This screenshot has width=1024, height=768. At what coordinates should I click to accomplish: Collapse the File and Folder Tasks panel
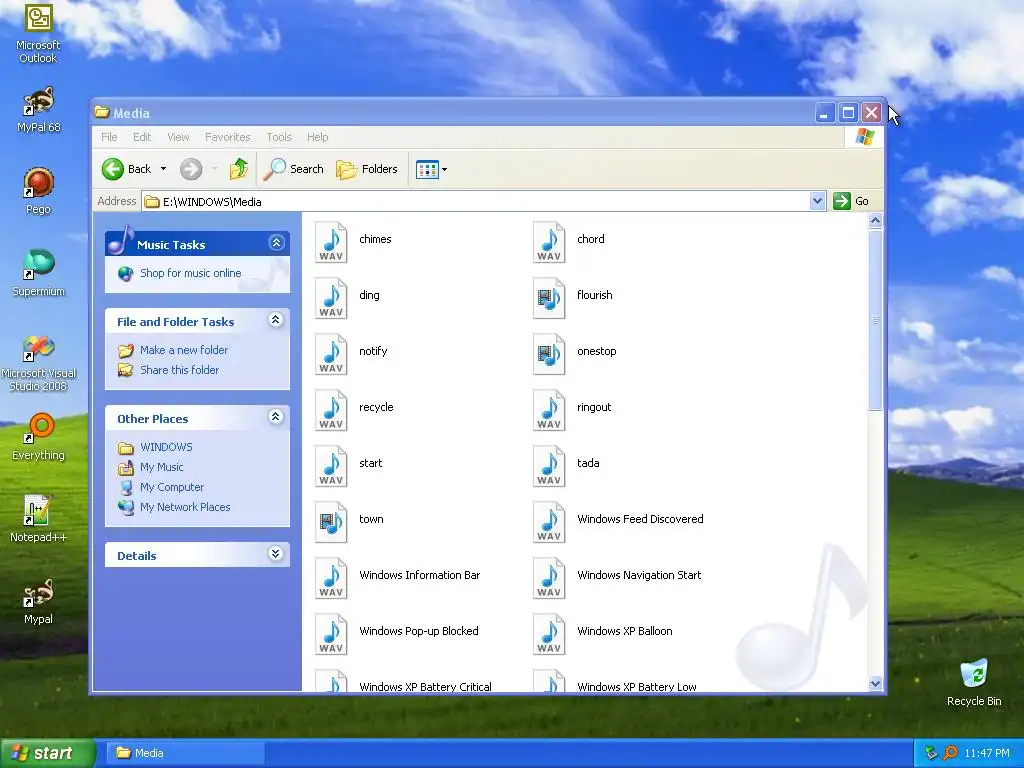click(x=276, y=320)
